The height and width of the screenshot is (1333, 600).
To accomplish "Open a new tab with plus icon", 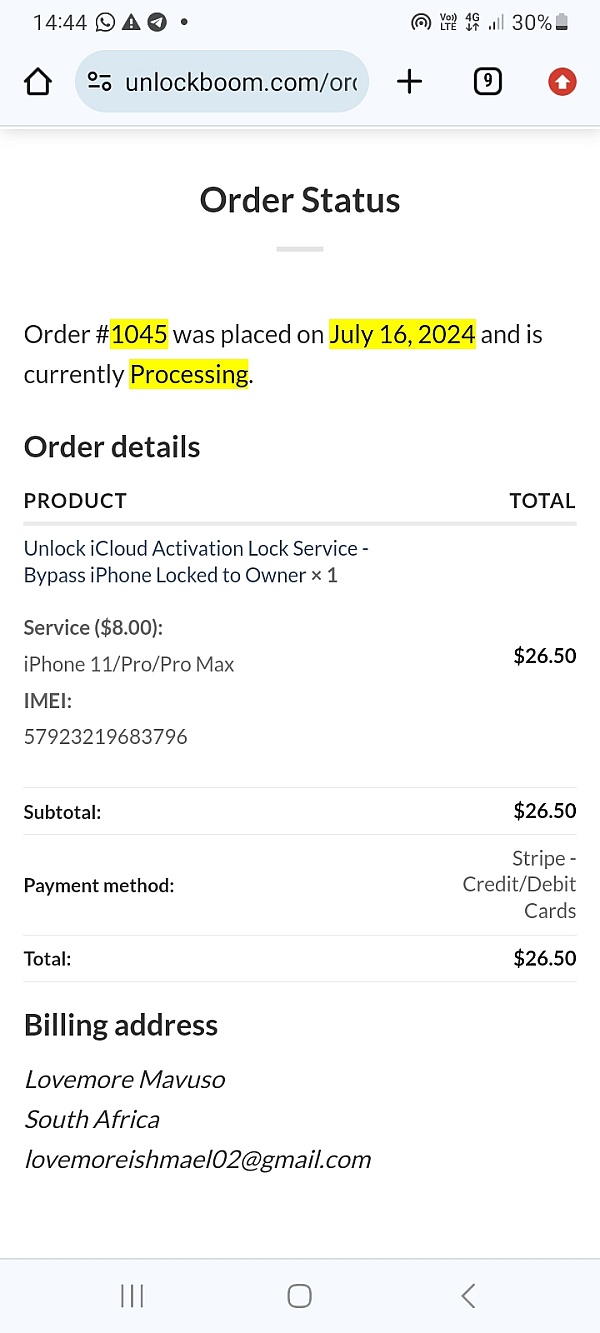I will pyautogui.click(x=409, y=82).
